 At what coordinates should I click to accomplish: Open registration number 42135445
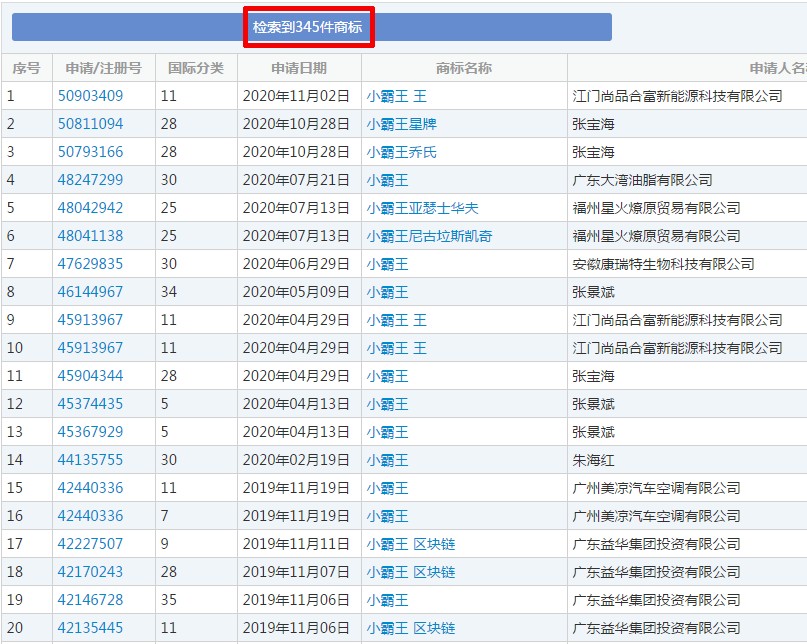(91, 628)
